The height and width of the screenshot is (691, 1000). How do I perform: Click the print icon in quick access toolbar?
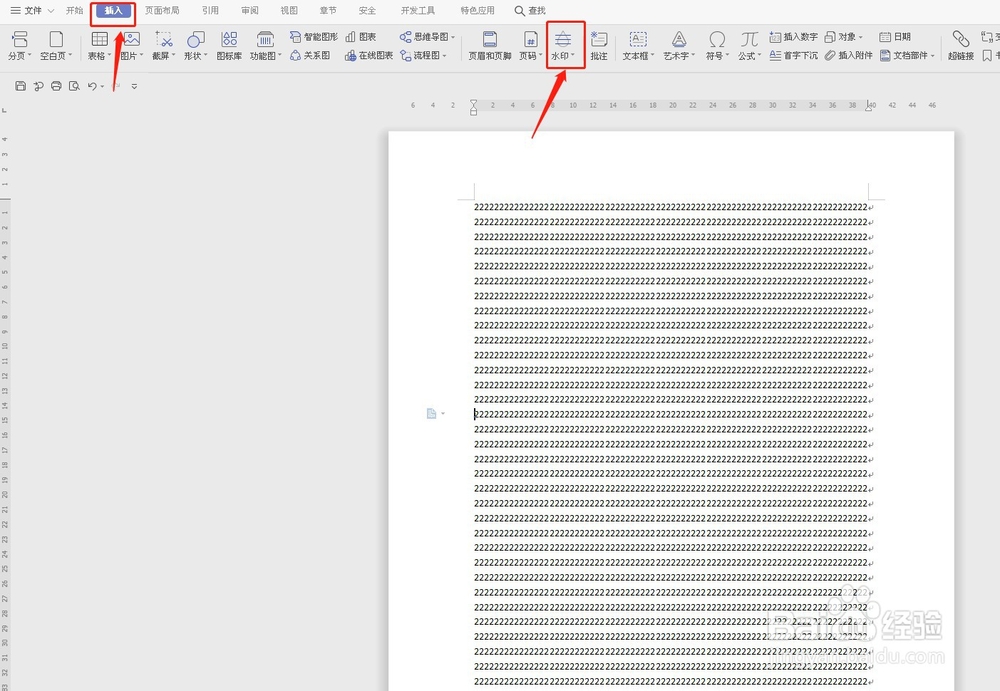[x=56, y=86]
